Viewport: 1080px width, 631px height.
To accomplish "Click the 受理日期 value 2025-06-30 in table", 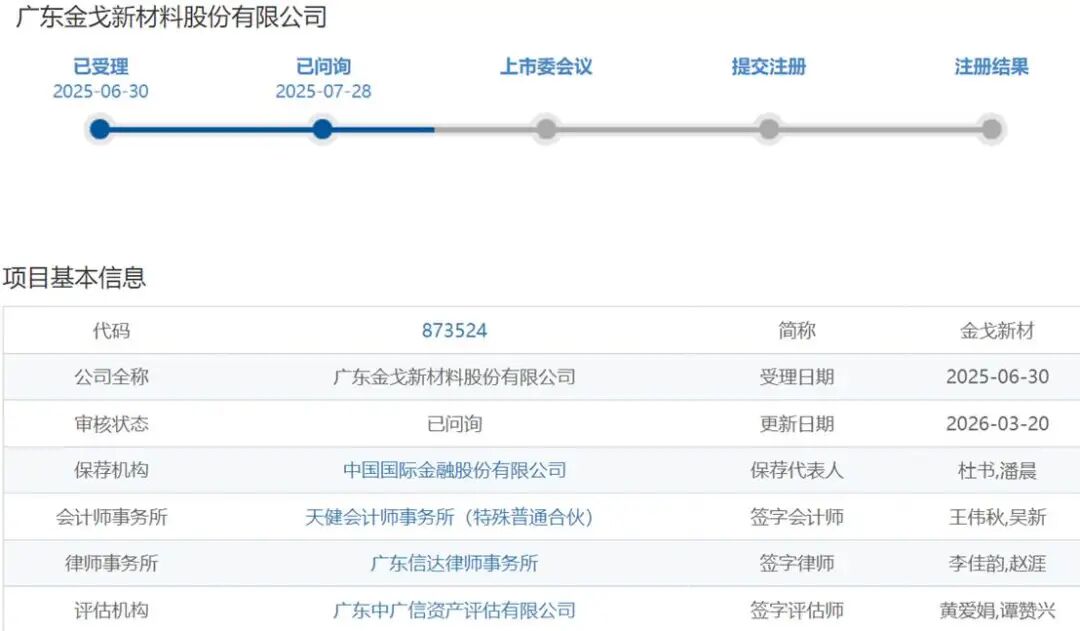I will (x=997, y=377).
